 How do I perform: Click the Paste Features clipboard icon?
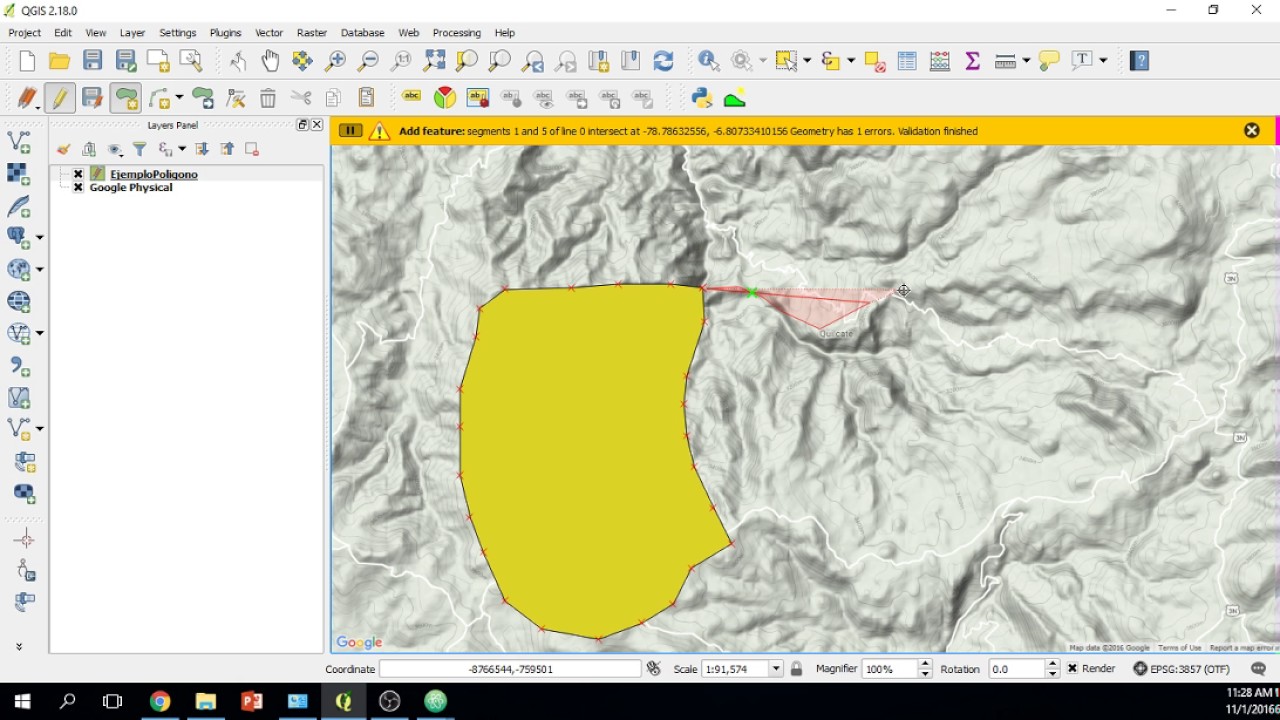pos(366,98)
